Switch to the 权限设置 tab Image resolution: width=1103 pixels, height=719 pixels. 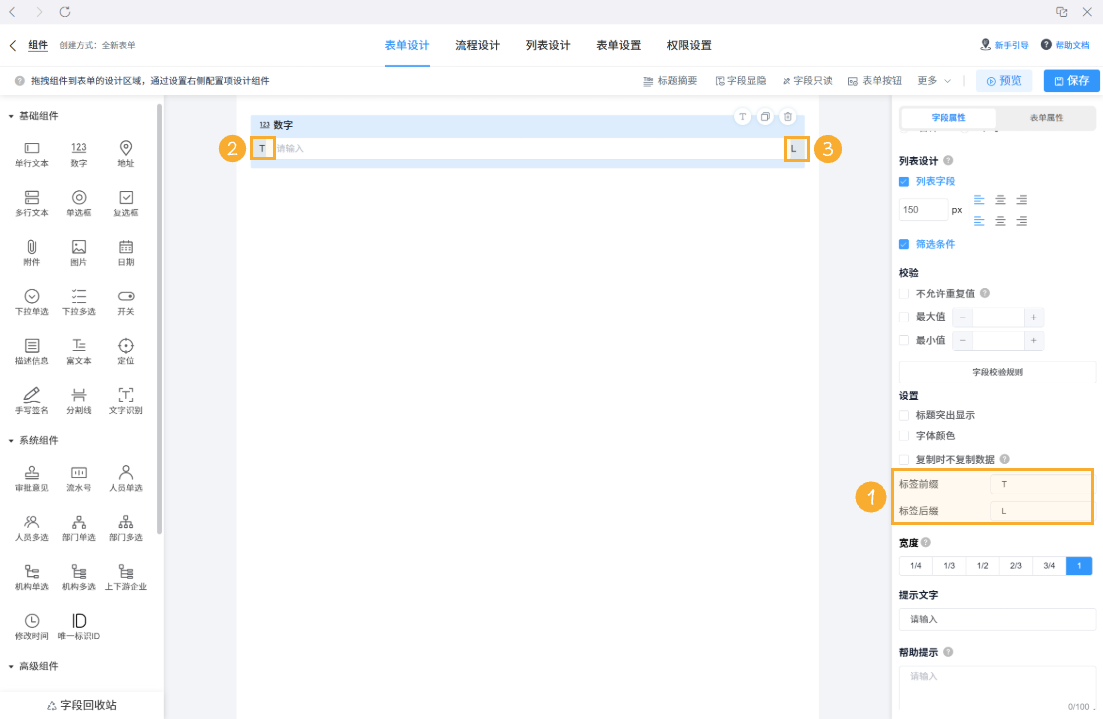(689, 45)
